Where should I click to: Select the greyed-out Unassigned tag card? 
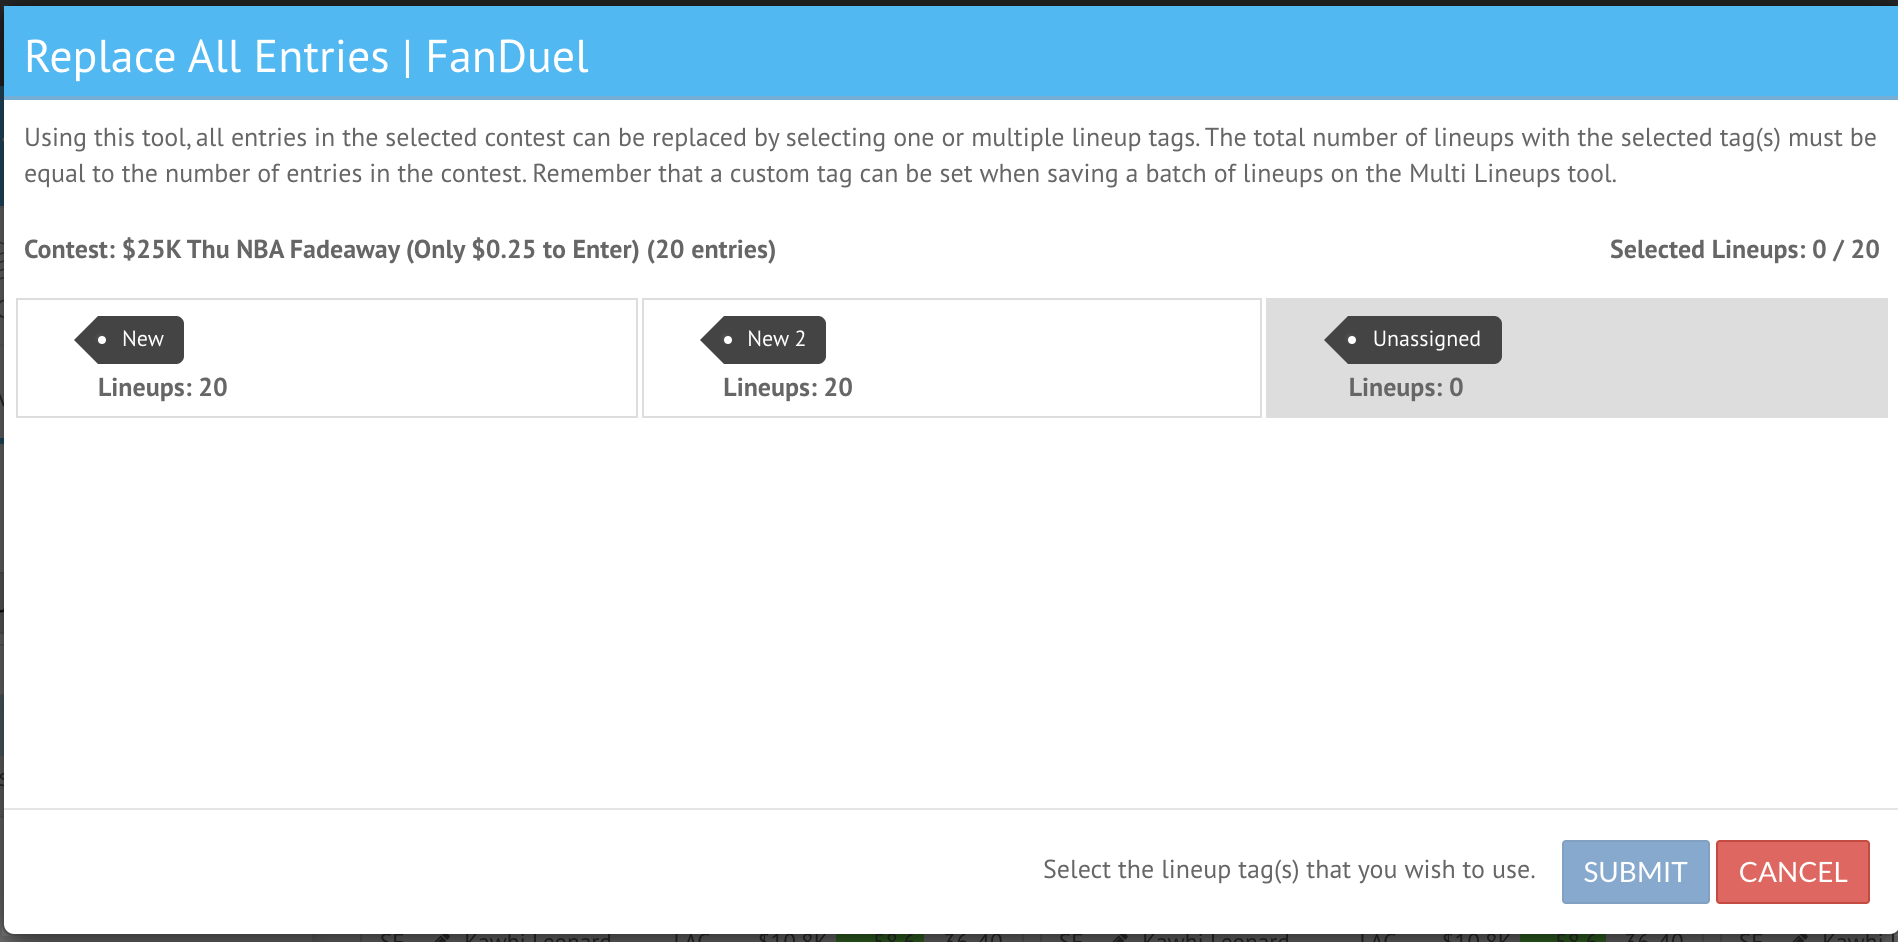[1577, 358]
